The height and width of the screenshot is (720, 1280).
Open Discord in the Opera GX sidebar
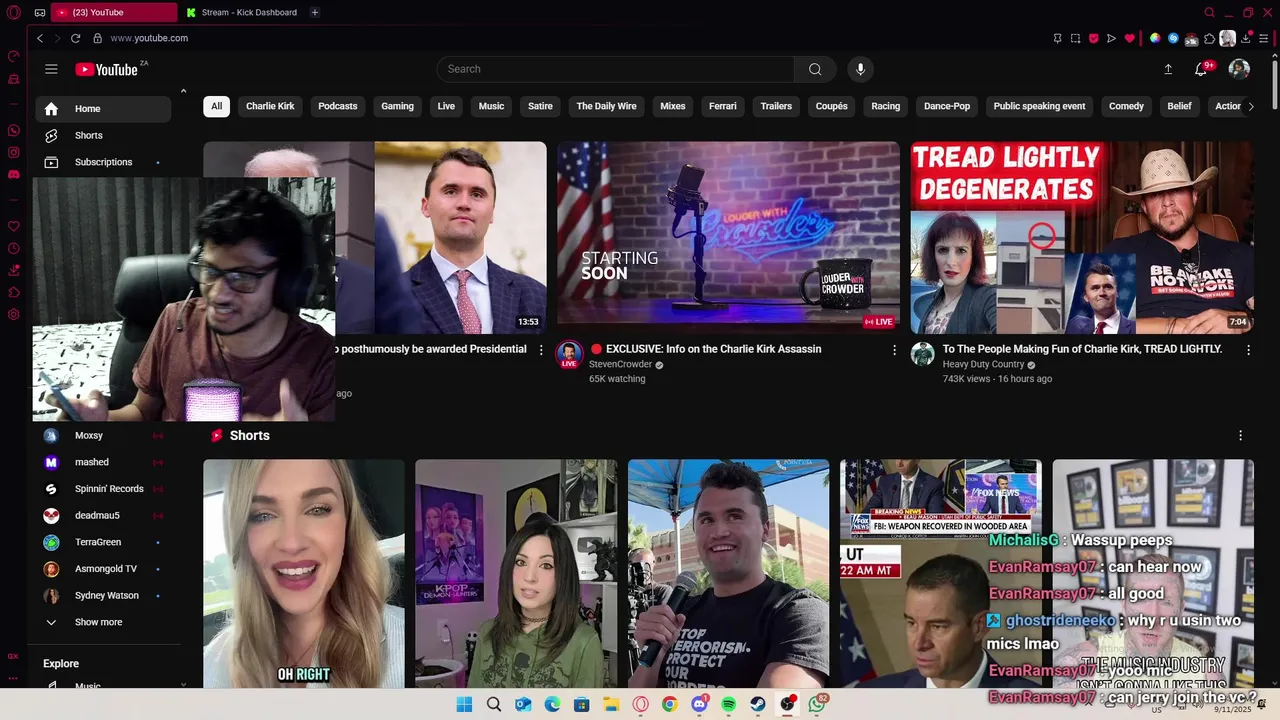pos(14,175)
